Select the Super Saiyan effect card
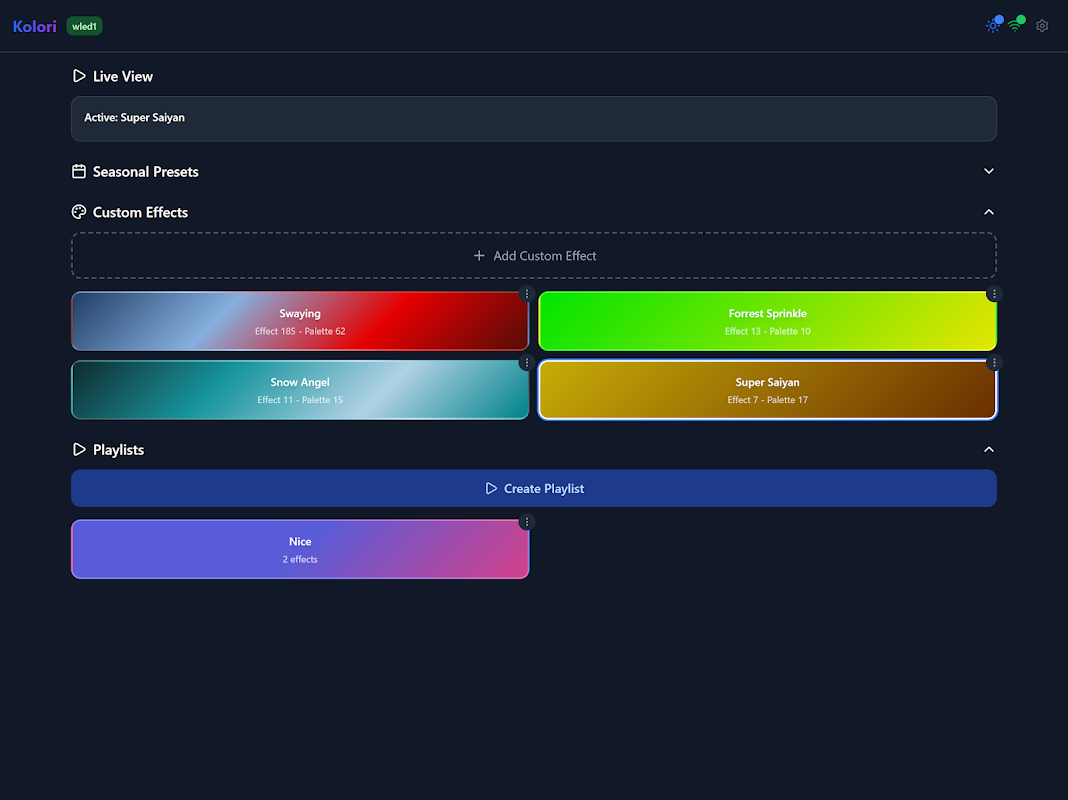This screenshot has height=800, width=1068. pos(768,390)
